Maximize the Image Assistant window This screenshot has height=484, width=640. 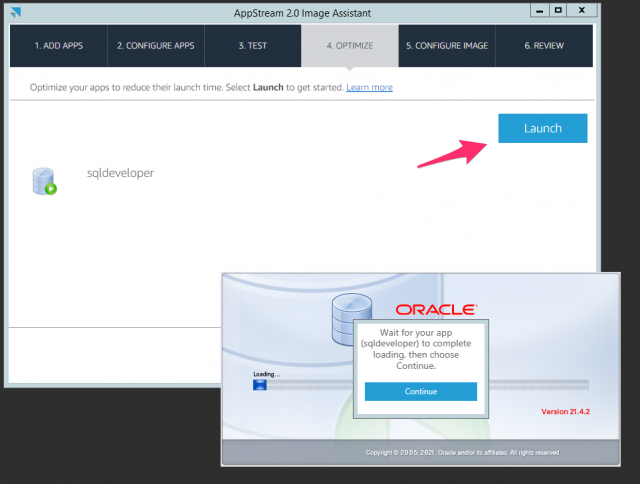pos(558,10)
